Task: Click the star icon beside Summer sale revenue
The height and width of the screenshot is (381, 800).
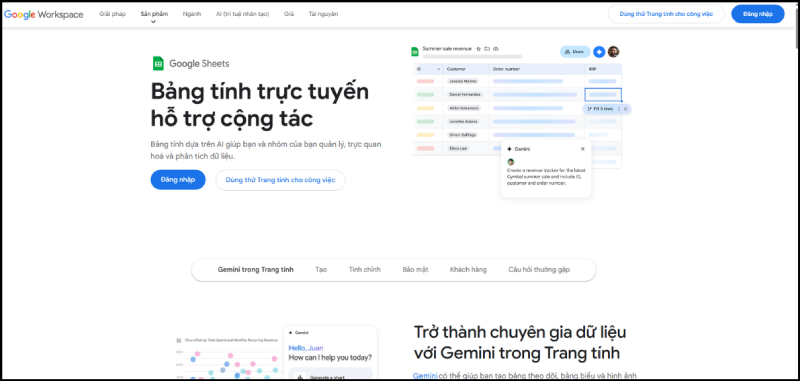Action: (x=479, y=49)
